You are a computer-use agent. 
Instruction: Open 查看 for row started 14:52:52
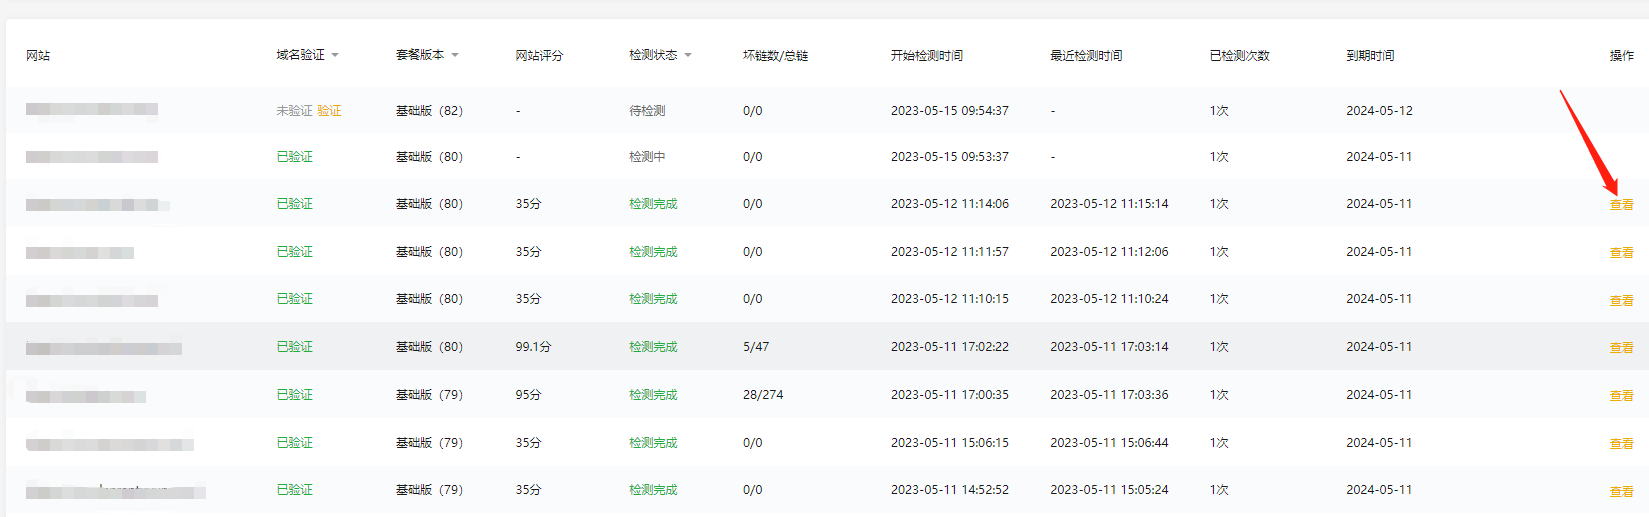pos(1621,492)
